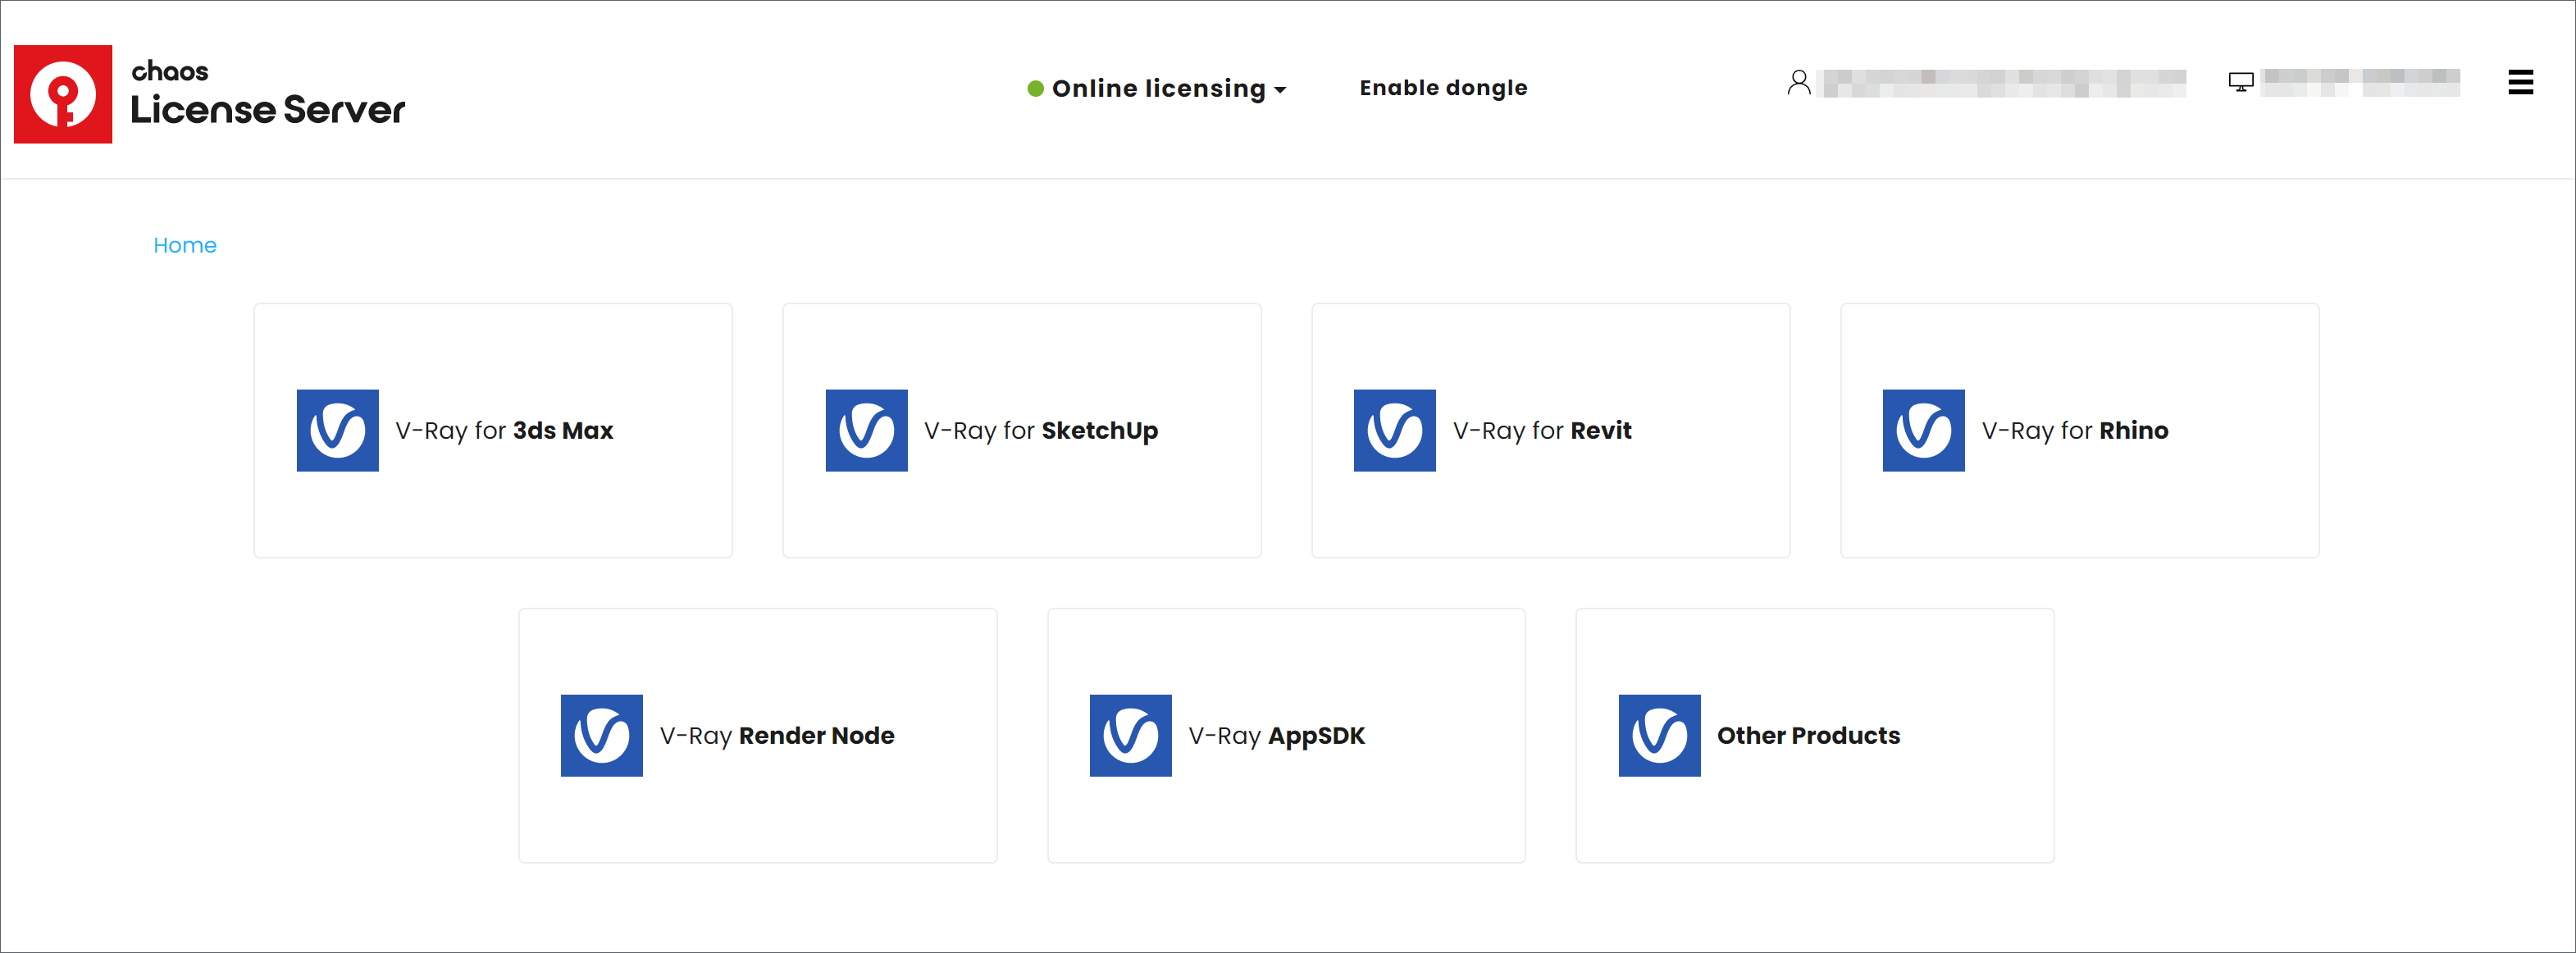This screenshot has height=953, width=2576.
Task: Click the V-Ray for Revit icon
Action: point(1394,430)
